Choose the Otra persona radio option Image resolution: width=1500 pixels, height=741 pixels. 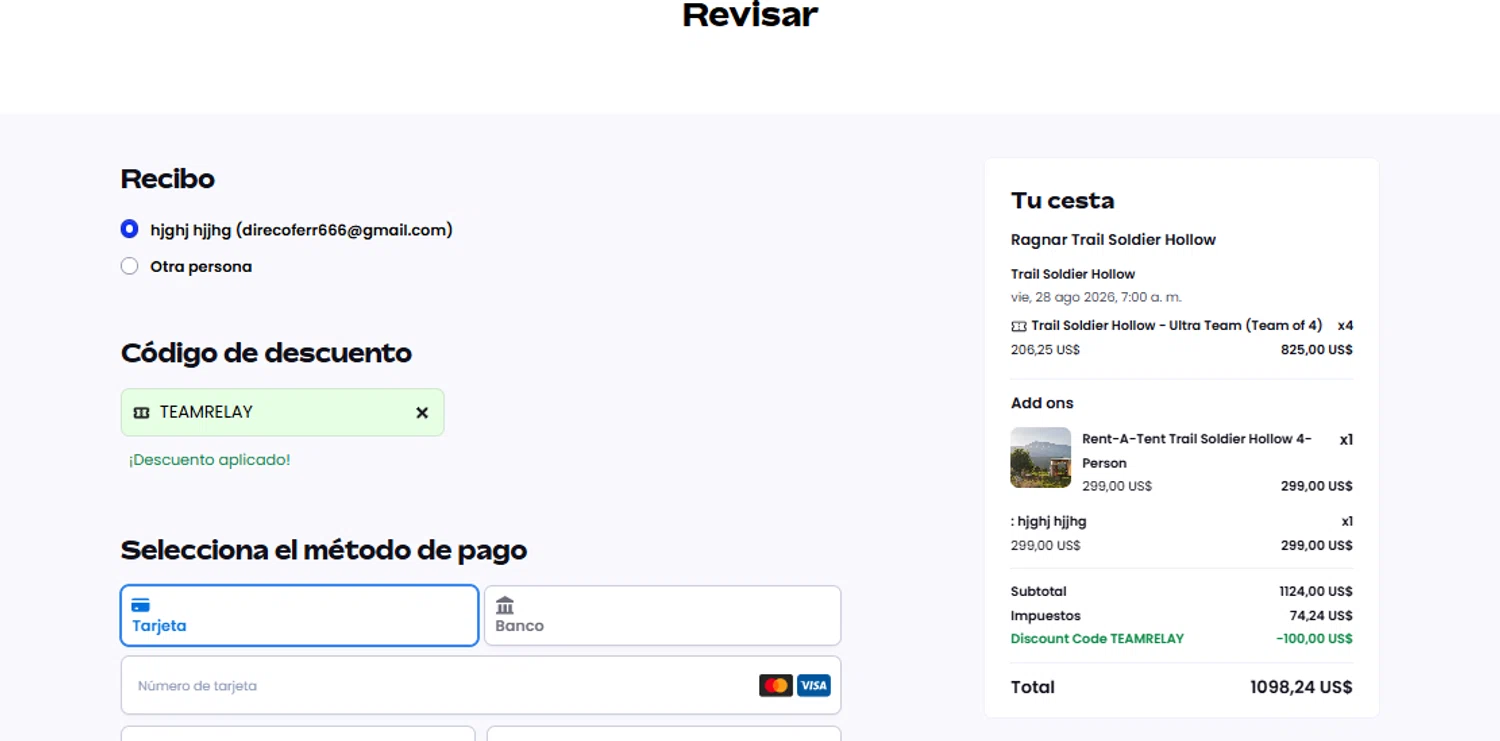129,266
